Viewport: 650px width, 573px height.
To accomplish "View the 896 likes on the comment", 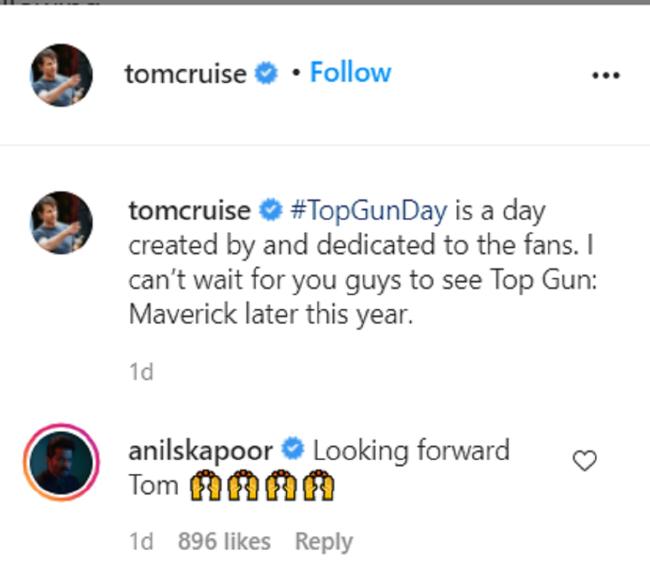I will tap(224, 541).
